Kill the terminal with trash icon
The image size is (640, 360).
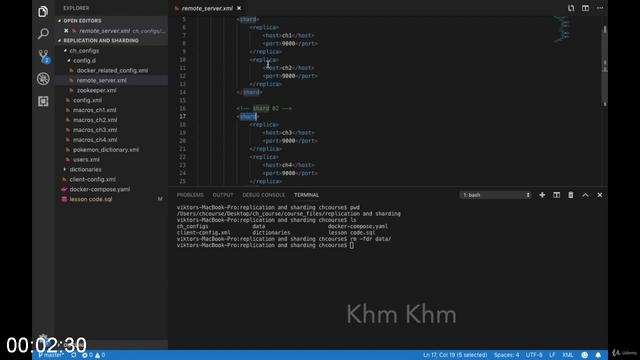point(571,195)
